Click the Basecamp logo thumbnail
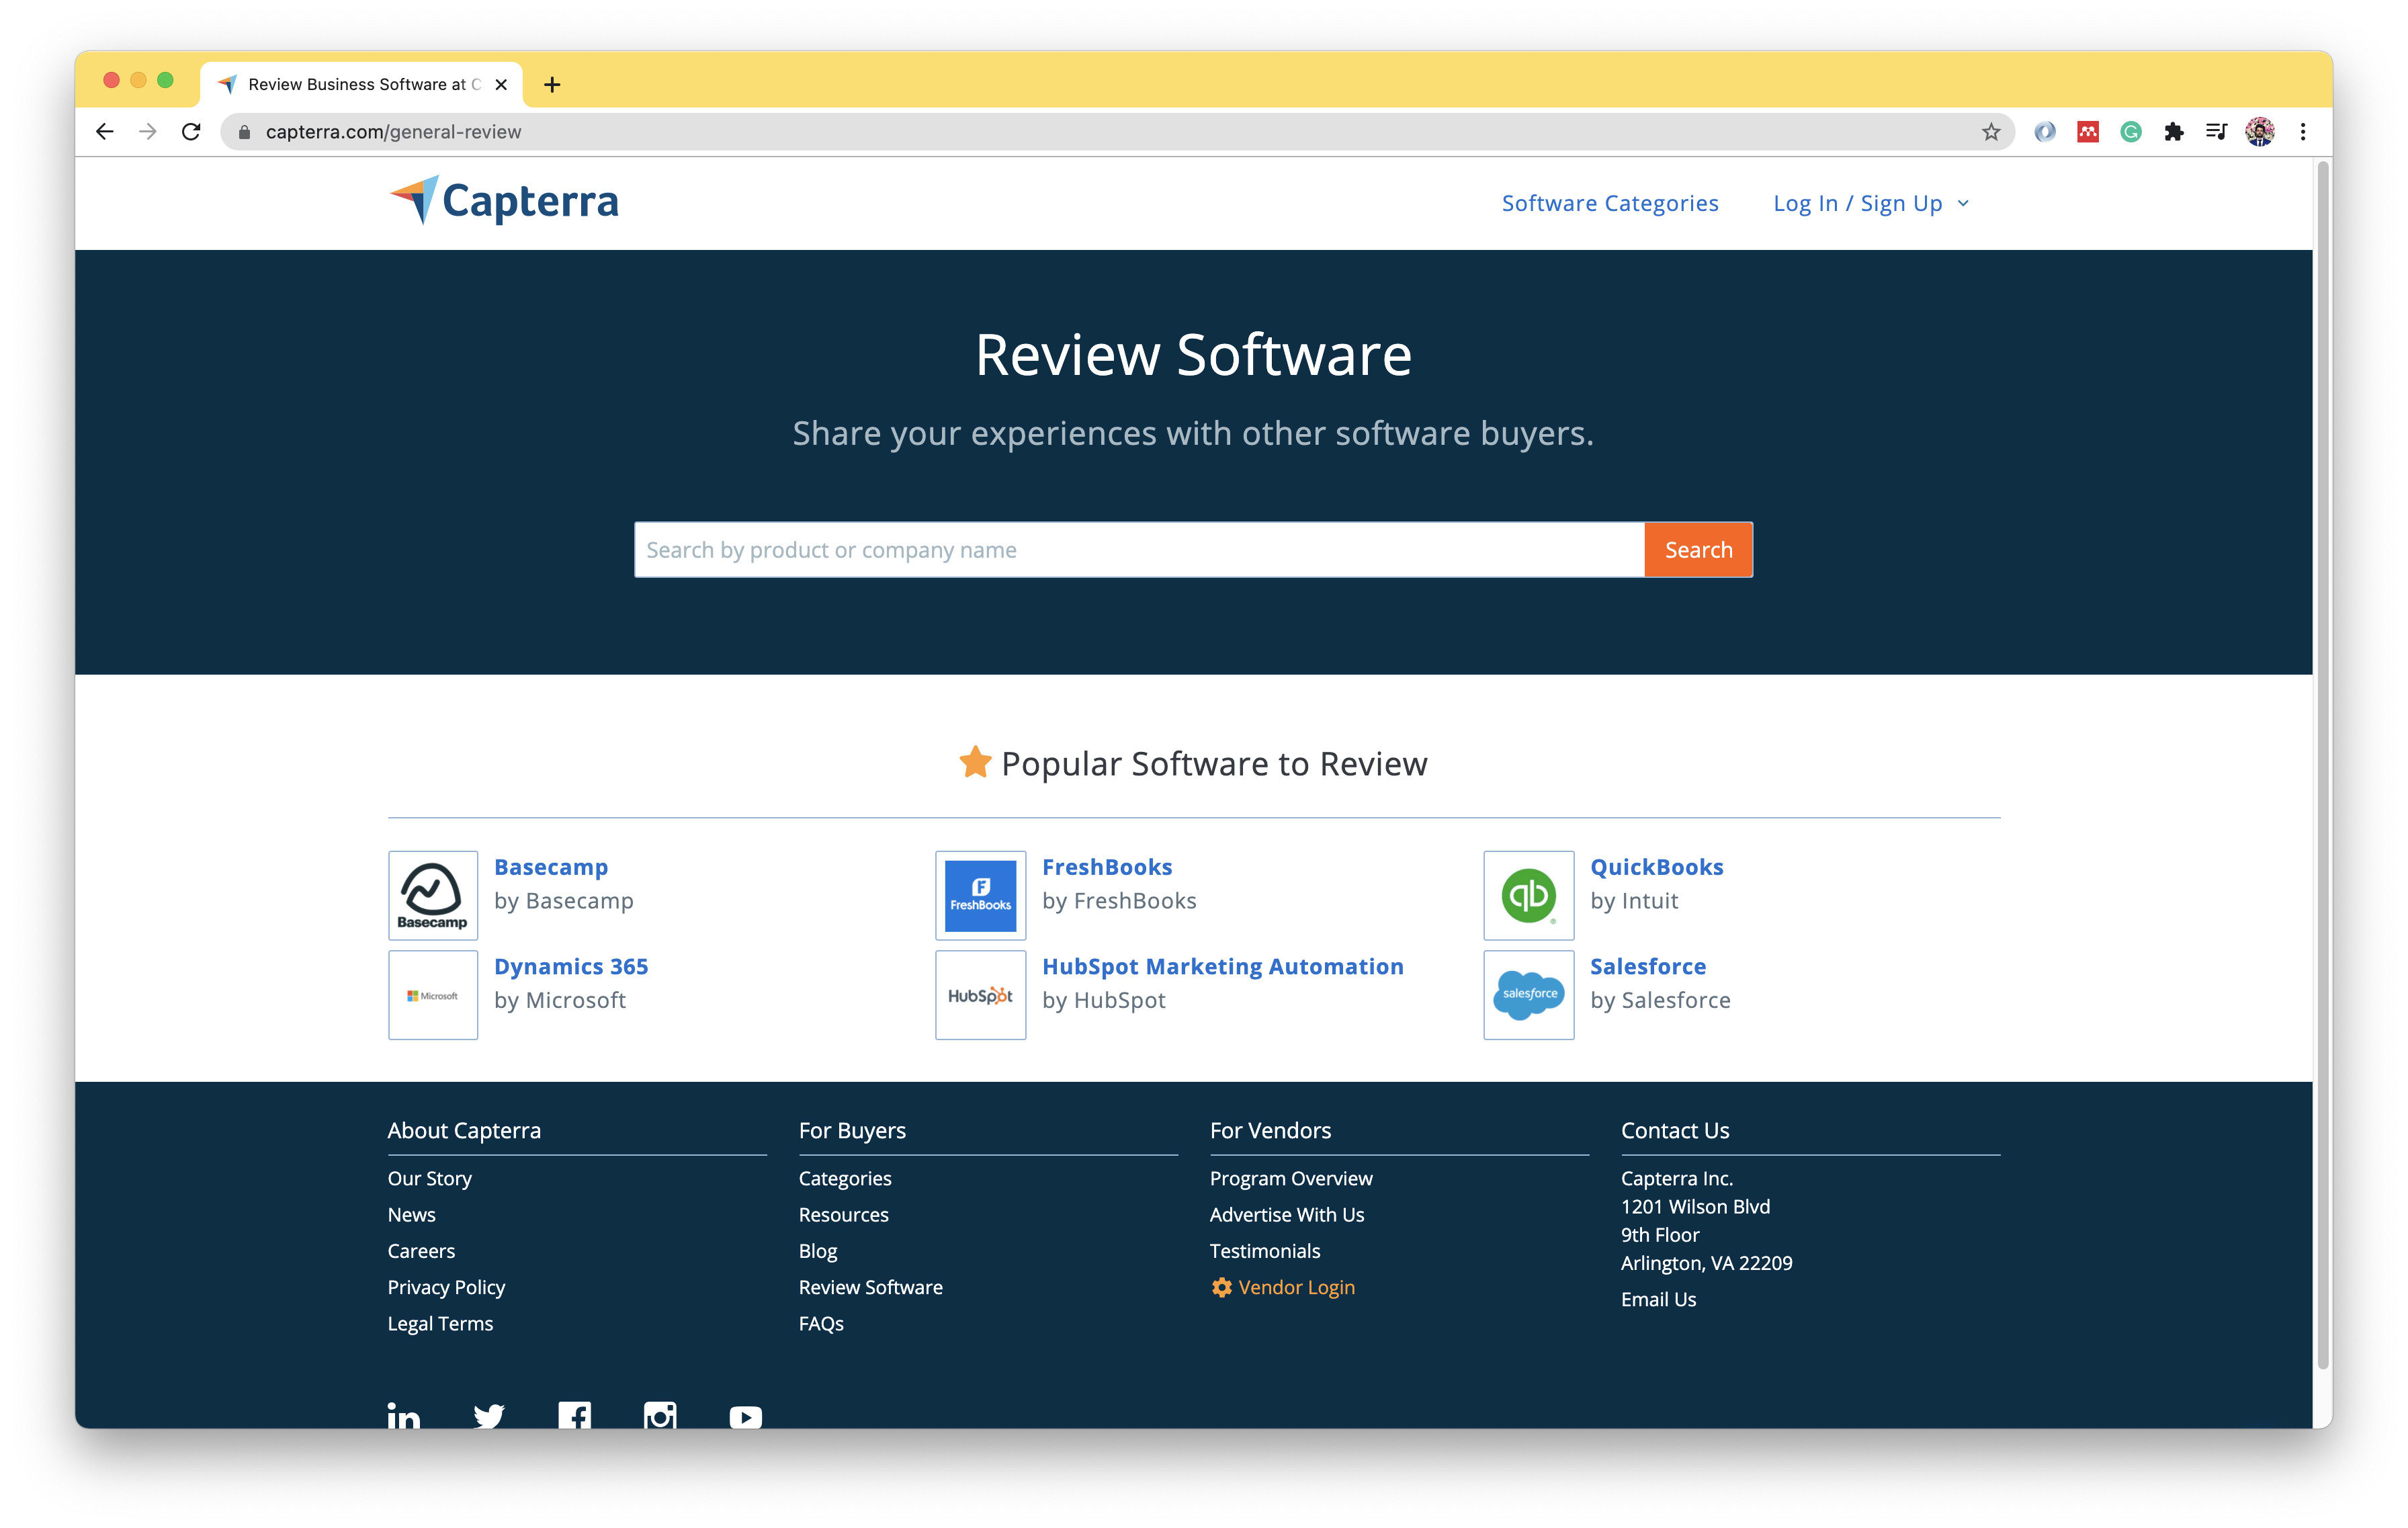 433,895
